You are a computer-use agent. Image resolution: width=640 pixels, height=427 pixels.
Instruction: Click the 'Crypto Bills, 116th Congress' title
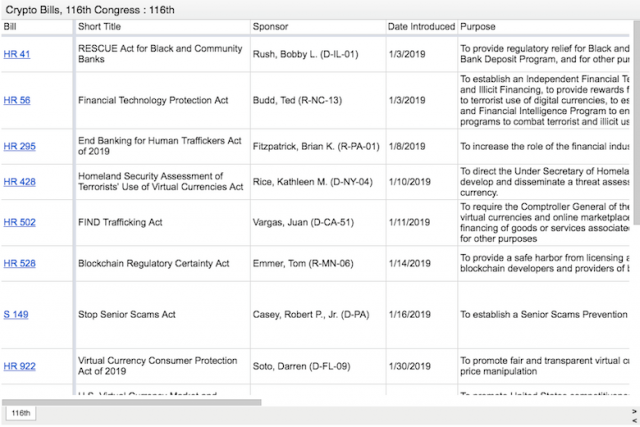click(90, 10)
